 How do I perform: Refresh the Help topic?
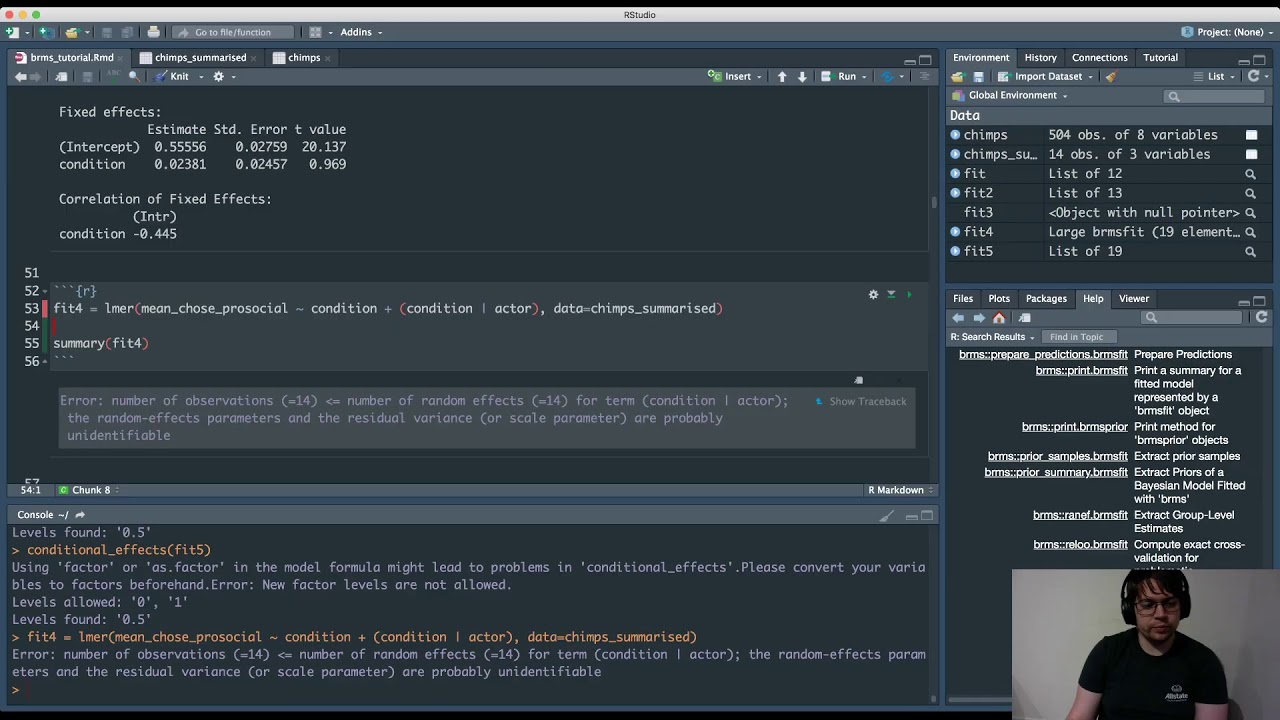point(1262,318)
